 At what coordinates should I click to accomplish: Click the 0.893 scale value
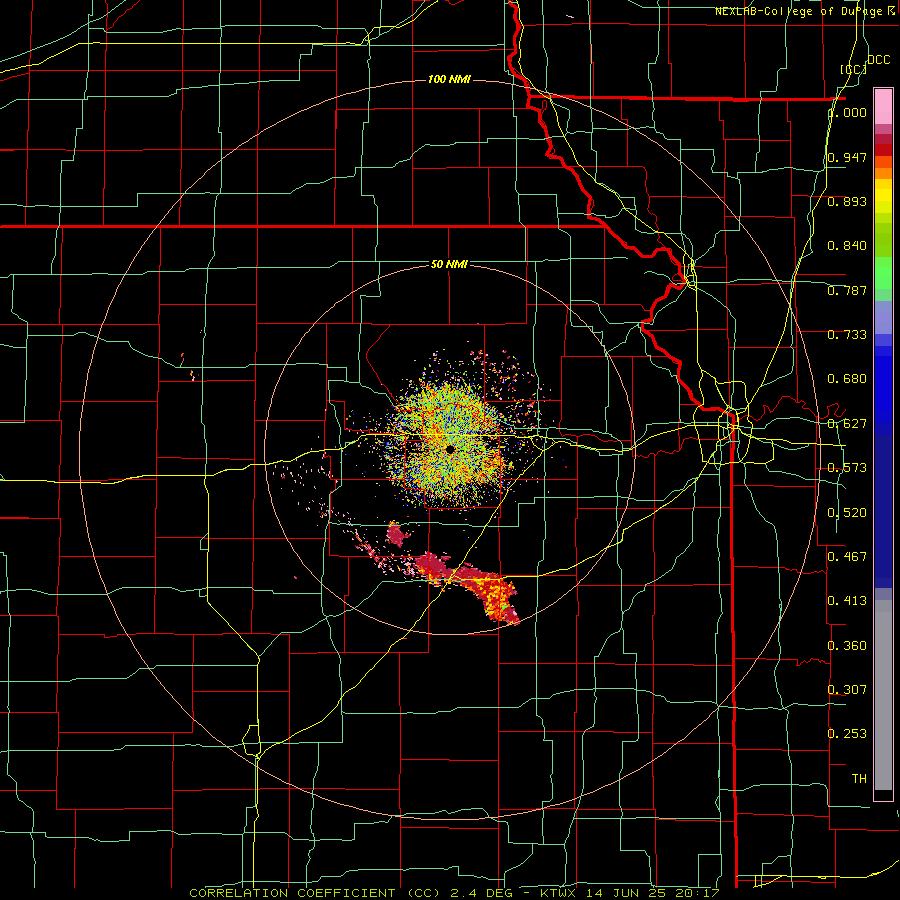point(847,201)
